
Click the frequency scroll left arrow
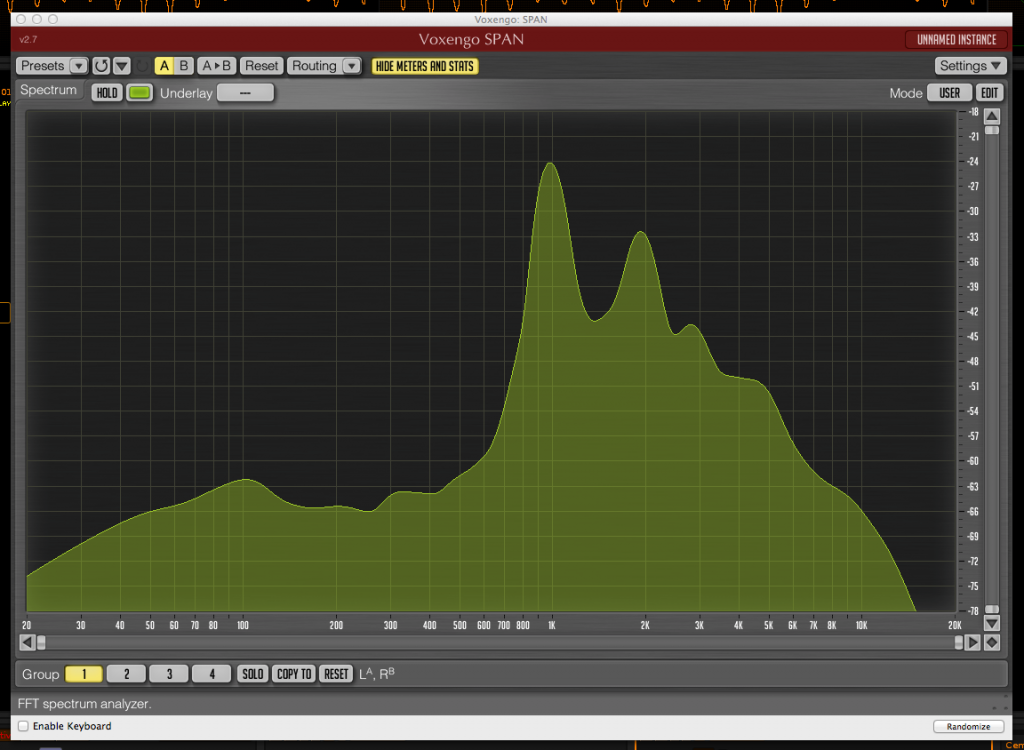pyautogui.click(x=27, y=642)
